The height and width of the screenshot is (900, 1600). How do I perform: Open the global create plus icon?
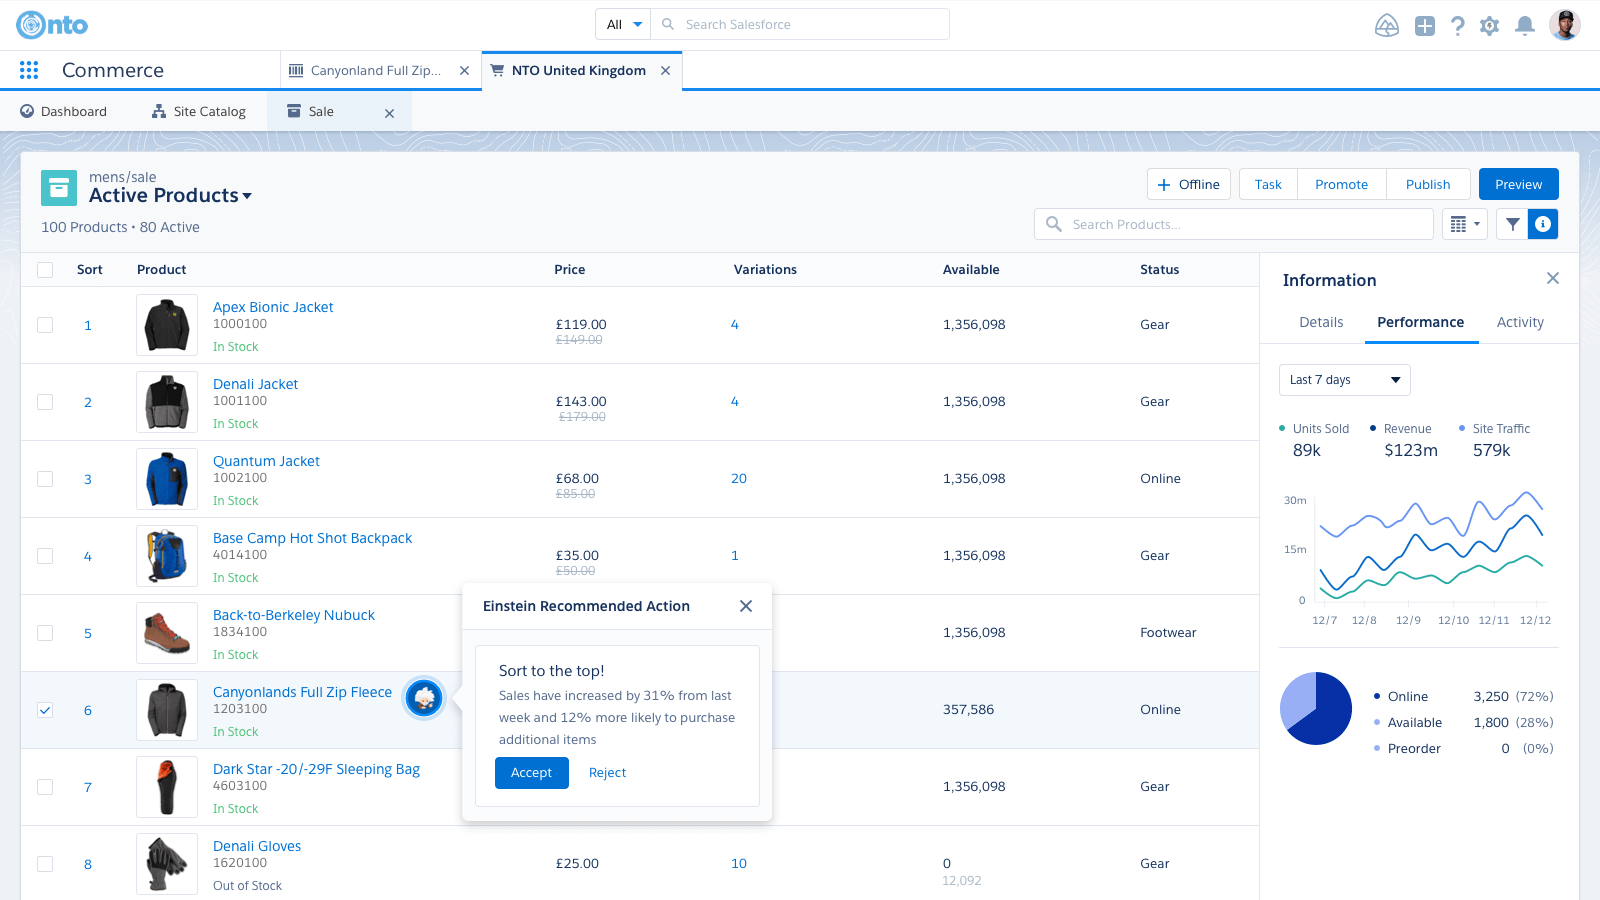tap(1424, 26)
